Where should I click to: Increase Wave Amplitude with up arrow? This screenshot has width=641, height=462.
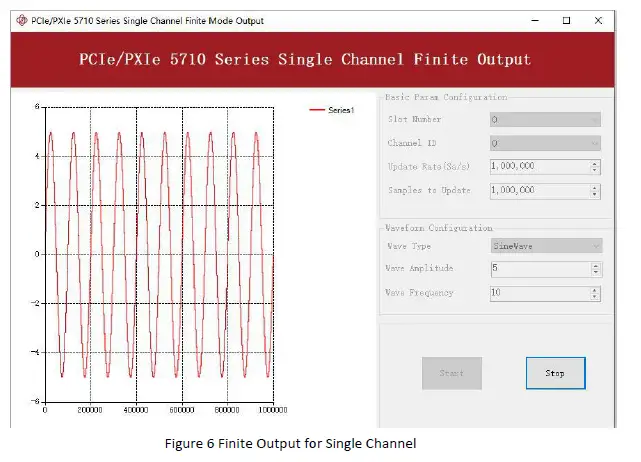[x=596, y=265]
